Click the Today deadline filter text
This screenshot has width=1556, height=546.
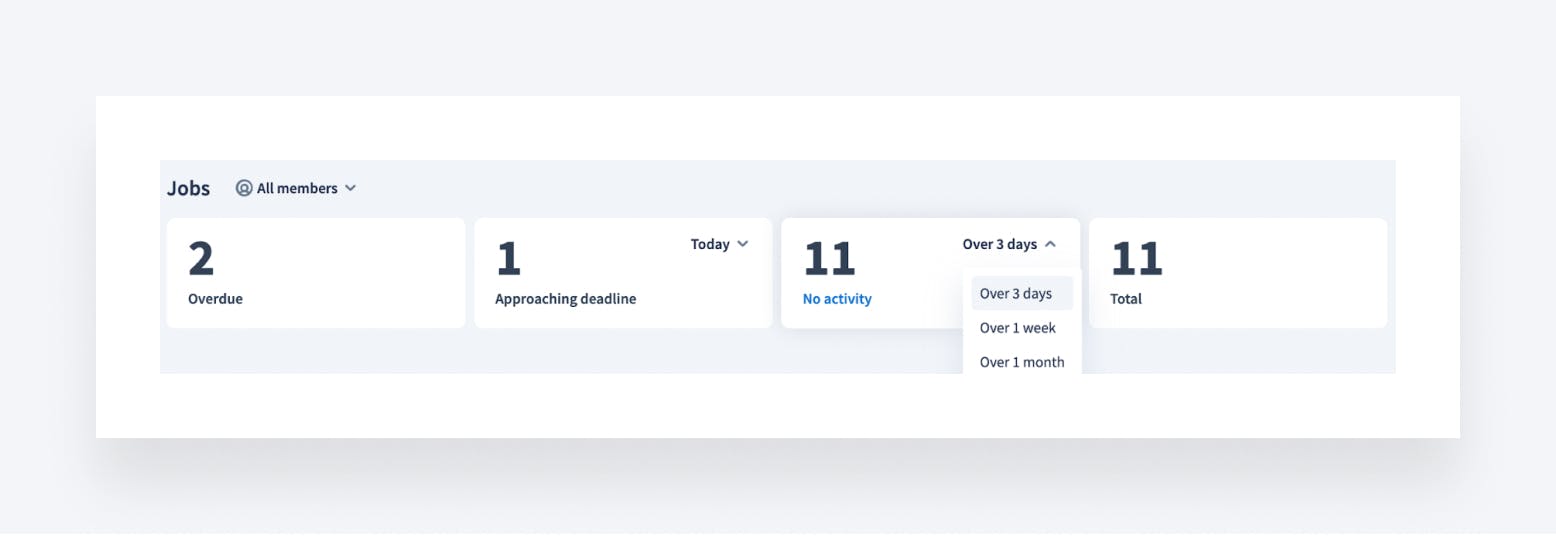[710, 244]
